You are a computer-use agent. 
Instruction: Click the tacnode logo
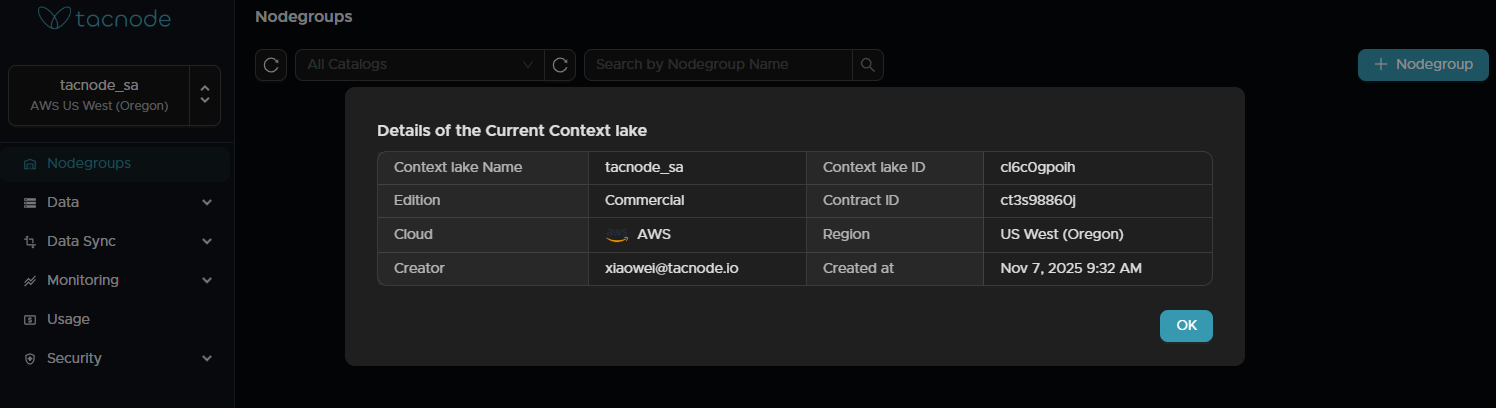coord(104,18)
